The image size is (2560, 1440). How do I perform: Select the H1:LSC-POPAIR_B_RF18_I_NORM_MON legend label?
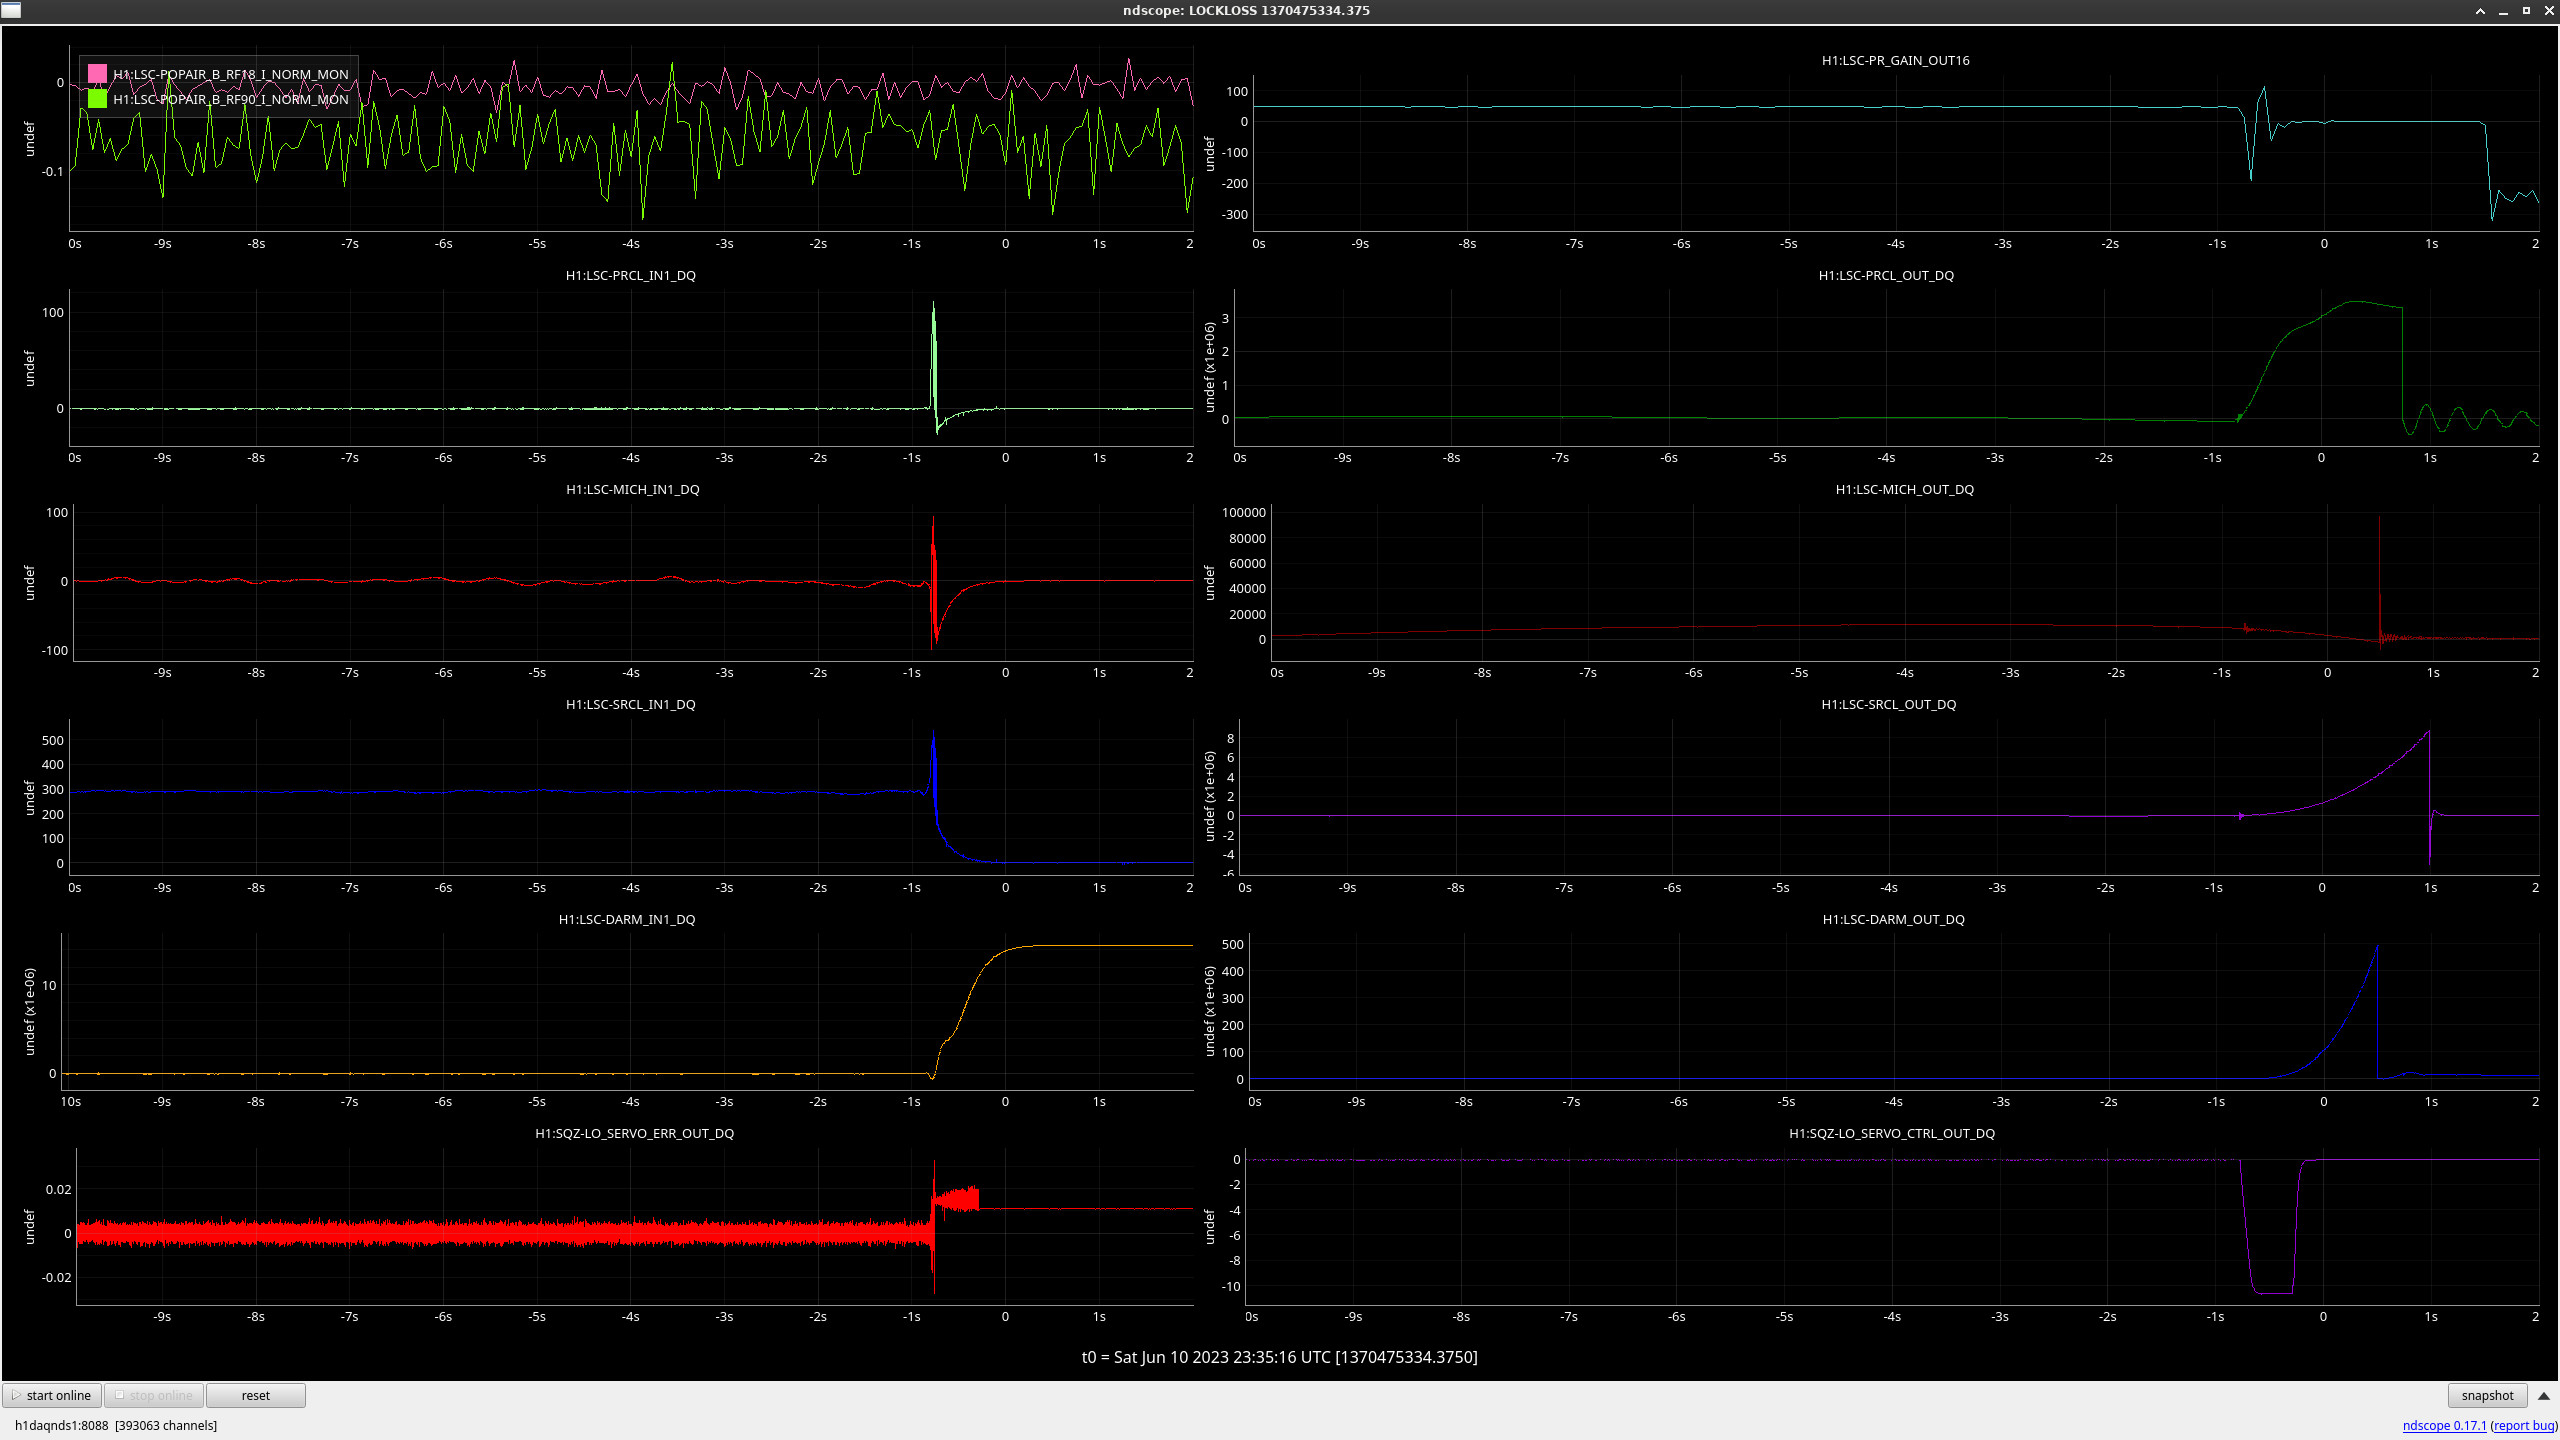click(x=231, y=74)
